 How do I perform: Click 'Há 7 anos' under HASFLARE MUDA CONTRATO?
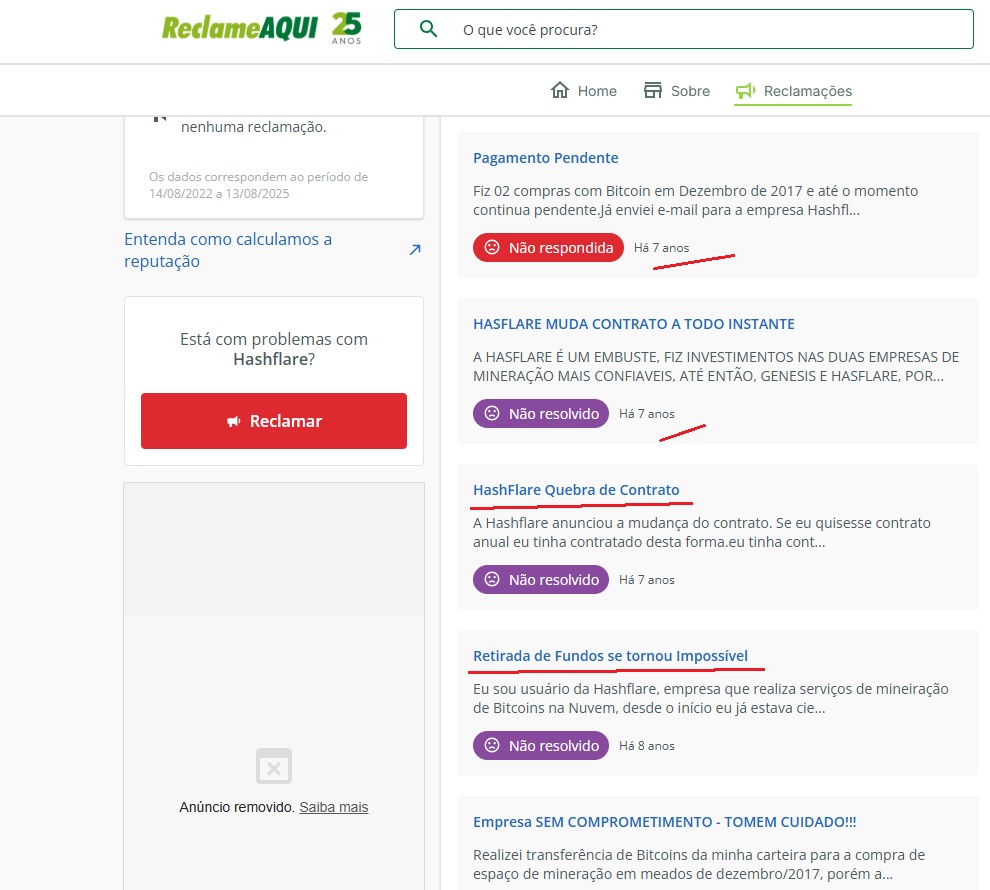(647, 414)
